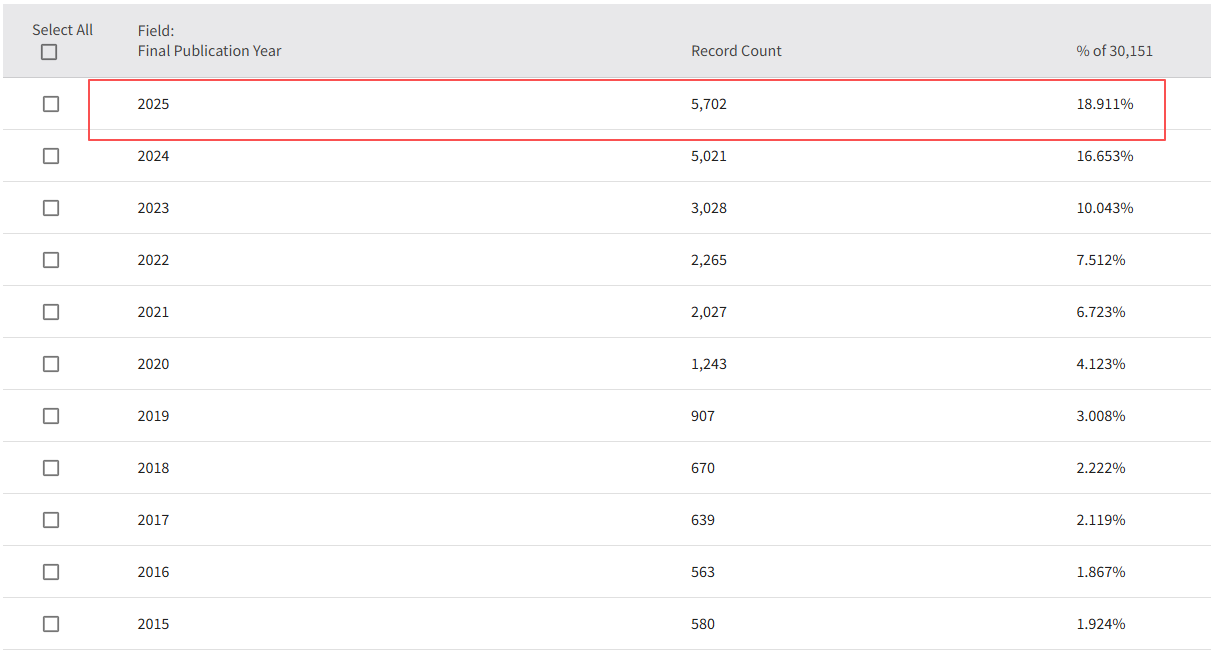Click the 5,702 record count value
The width and height of the screenshot is (1211, 654).
coord(708,104)
